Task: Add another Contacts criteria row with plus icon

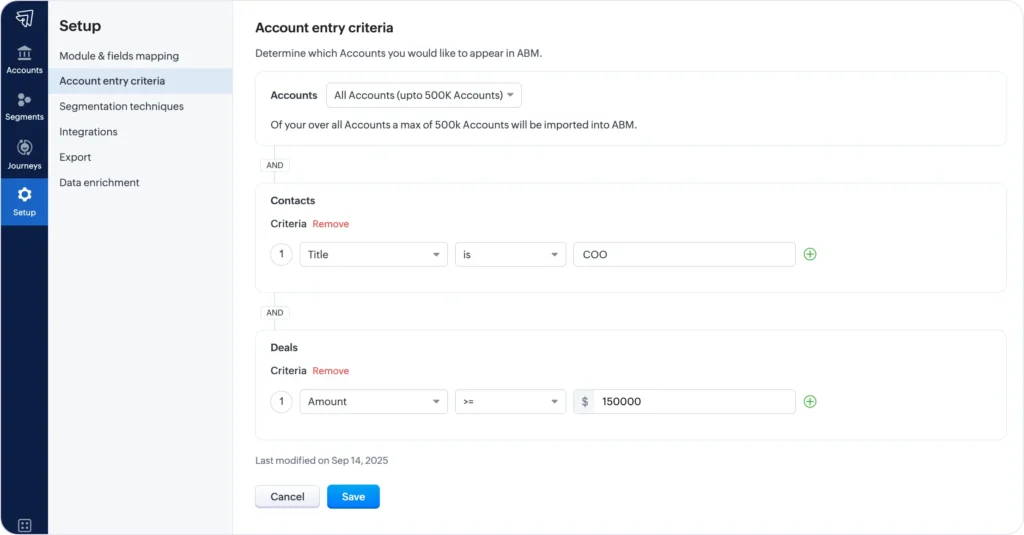Action: [810, 254]
